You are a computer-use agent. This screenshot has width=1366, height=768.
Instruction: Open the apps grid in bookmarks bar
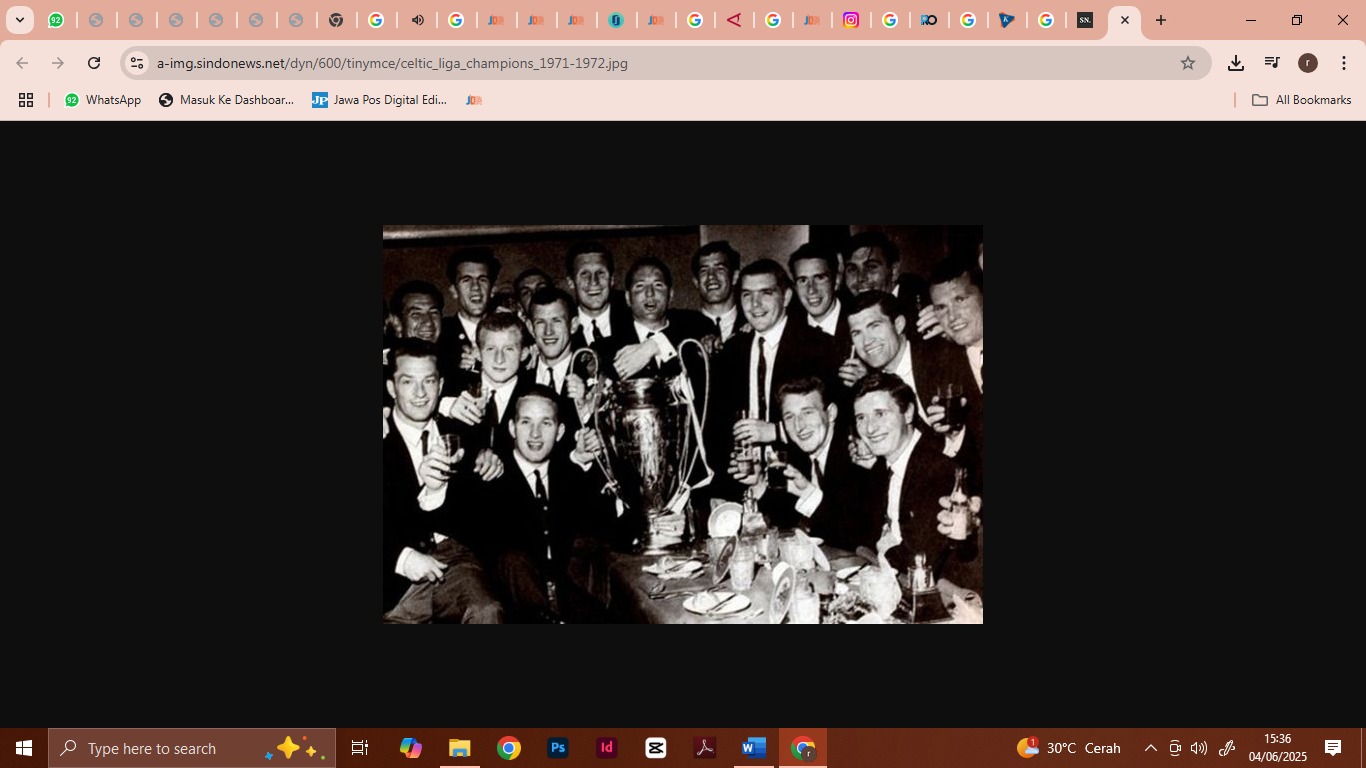click(26, 100)
